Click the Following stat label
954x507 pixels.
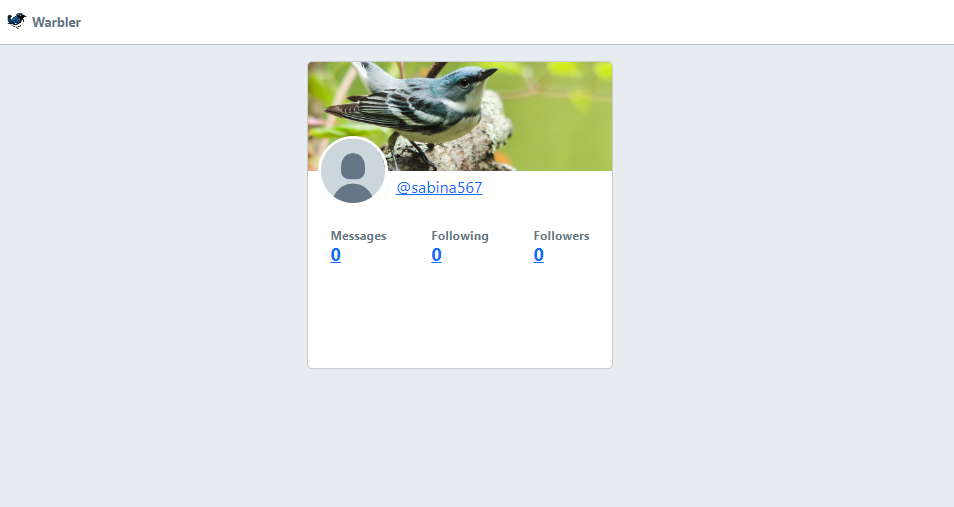460,236
